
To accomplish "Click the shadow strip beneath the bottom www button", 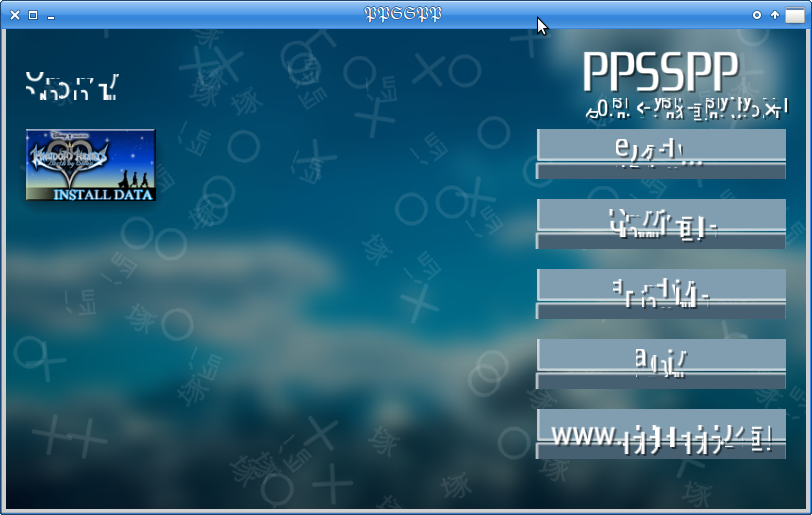I will coord(661,452).
